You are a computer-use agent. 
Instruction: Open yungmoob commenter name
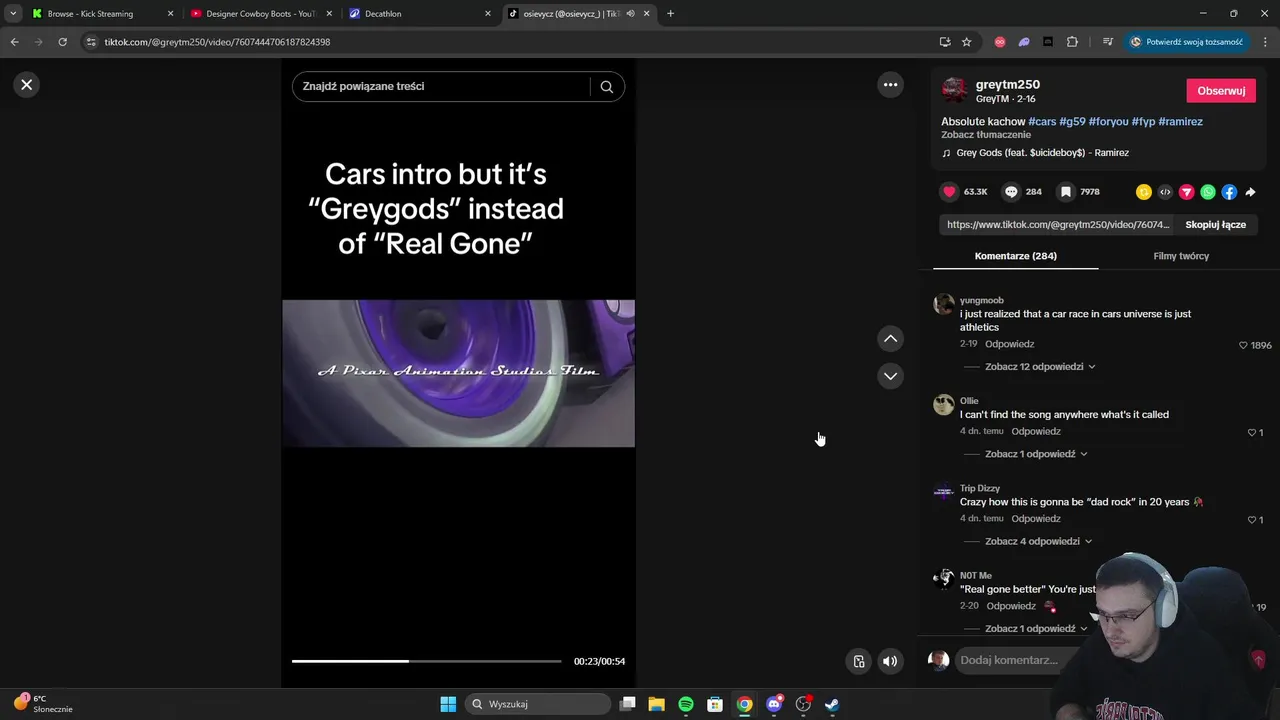coord(981,300)
